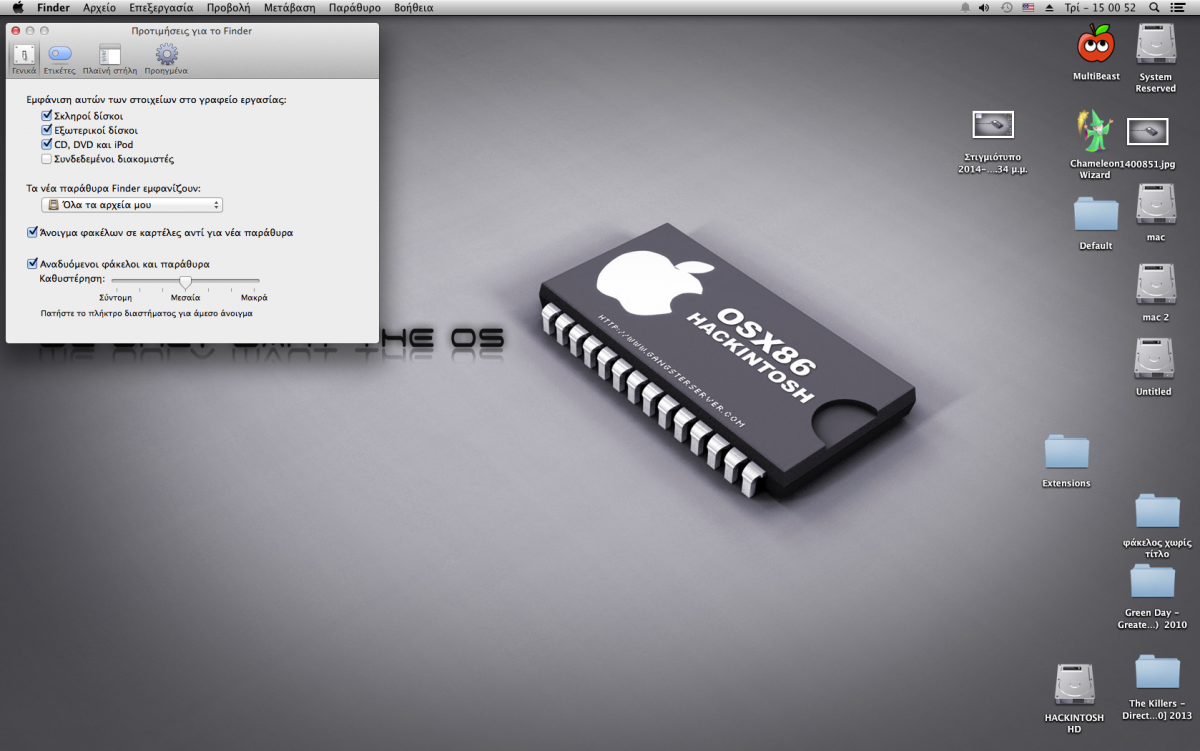Select the MultiBeast desktop icon

click(1096, 45)
